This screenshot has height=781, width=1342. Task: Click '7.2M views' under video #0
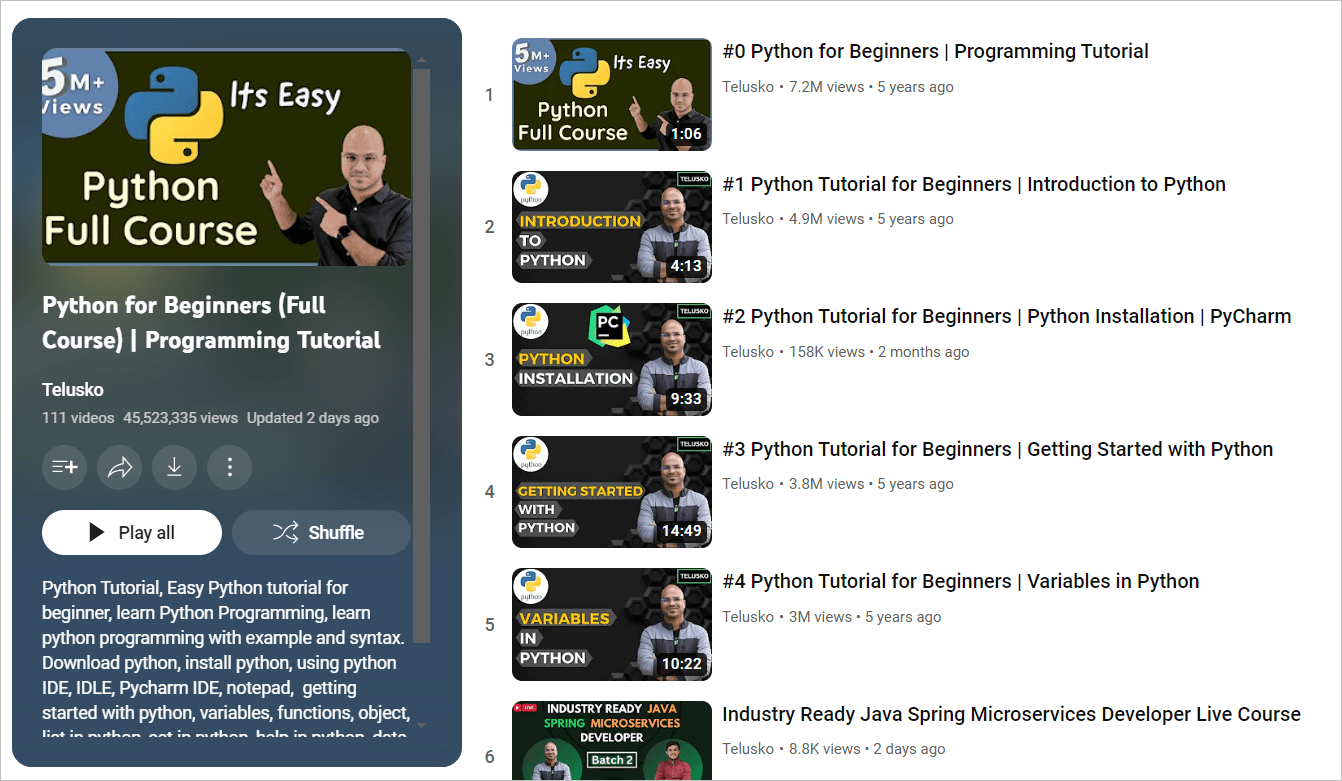(x=827, y=87)
